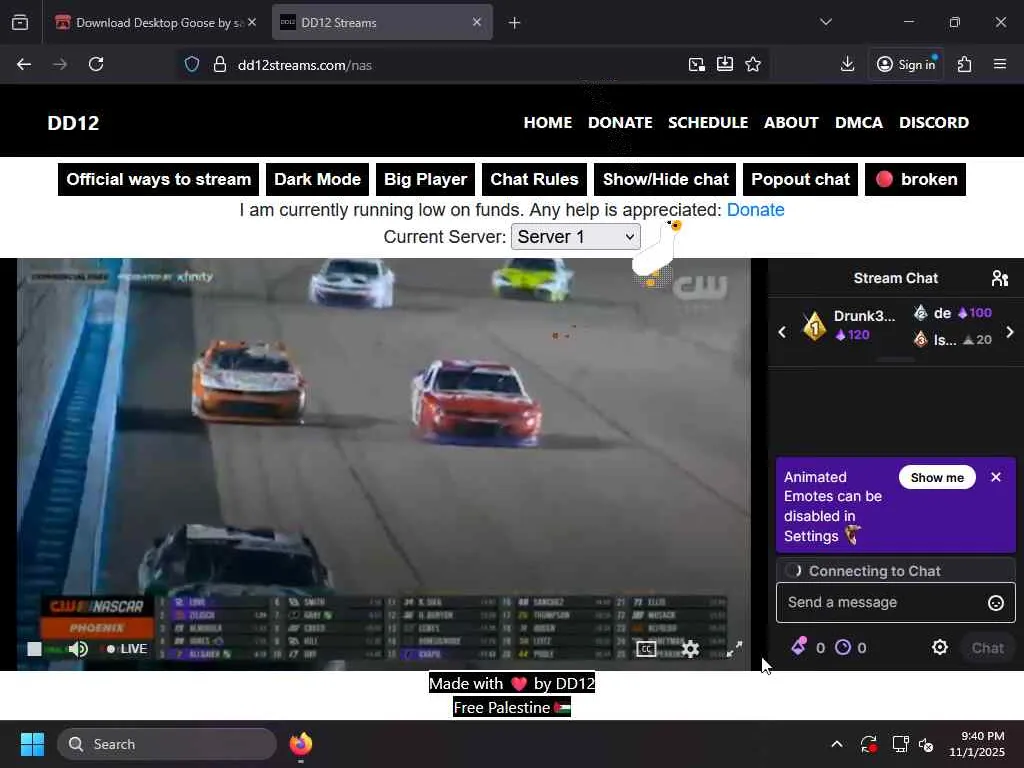Viewport: 1024px width, 768px height.
Task: Open muted volume tray icon
Action: point(926,744)
